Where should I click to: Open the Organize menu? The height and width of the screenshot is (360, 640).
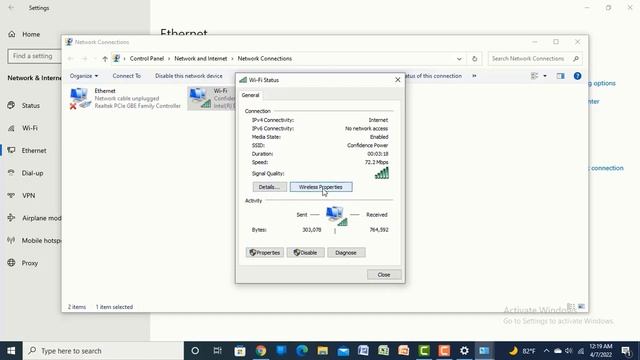[84, 76]
